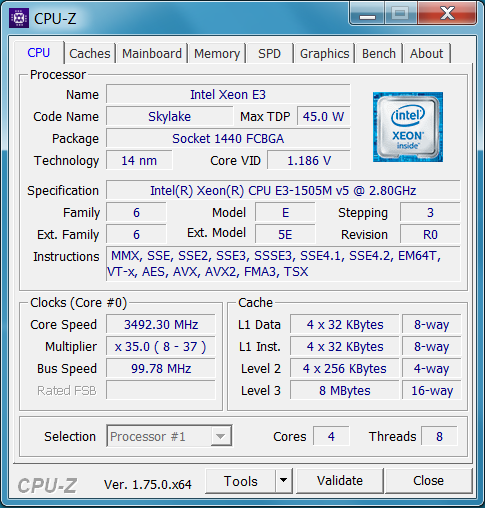Click the Specification field E3-1505M v5
Screen dimensions: 485x508
pyautogui.click(x=283, y=190)
